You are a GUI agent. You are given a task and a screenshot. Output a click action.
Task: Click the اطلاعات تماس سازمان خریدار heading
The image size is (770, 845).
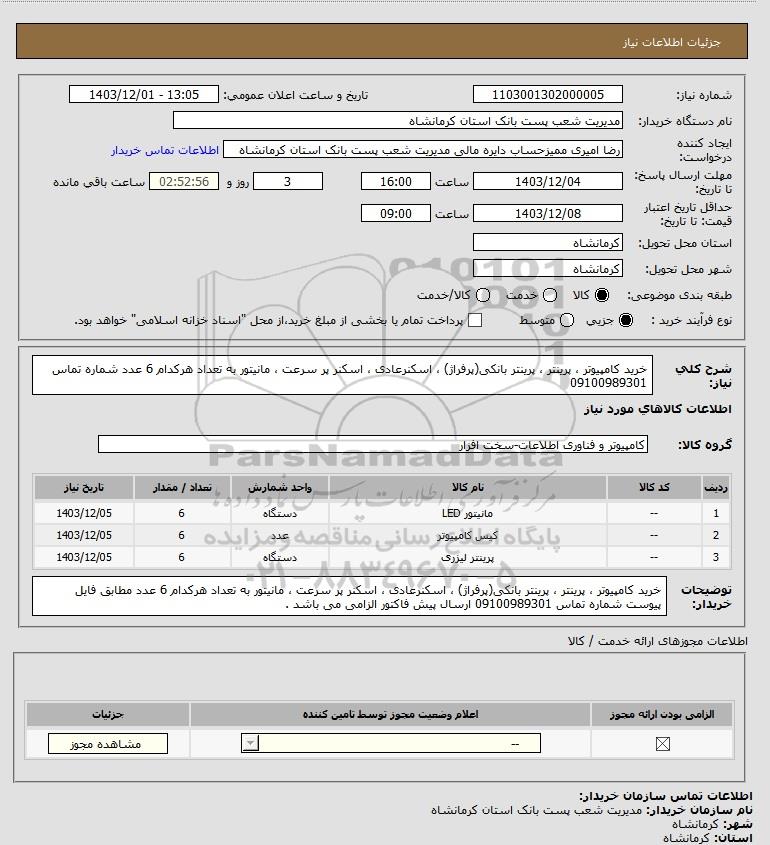[x=665, y=796]
